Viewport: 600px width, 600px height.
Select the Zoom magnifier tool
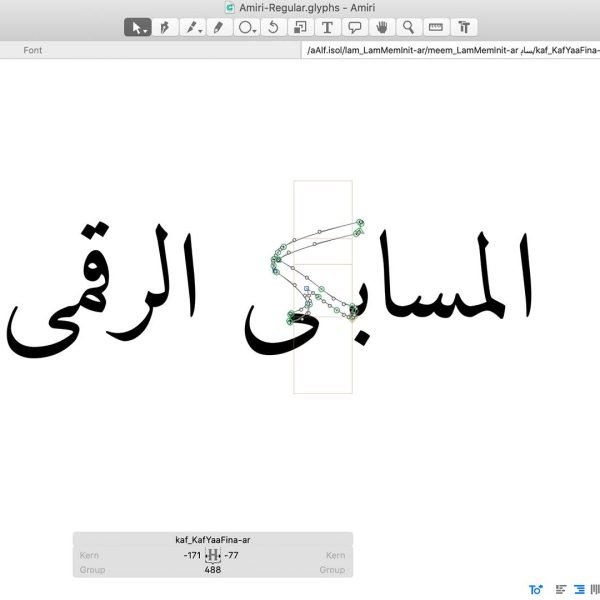[409, 27]
